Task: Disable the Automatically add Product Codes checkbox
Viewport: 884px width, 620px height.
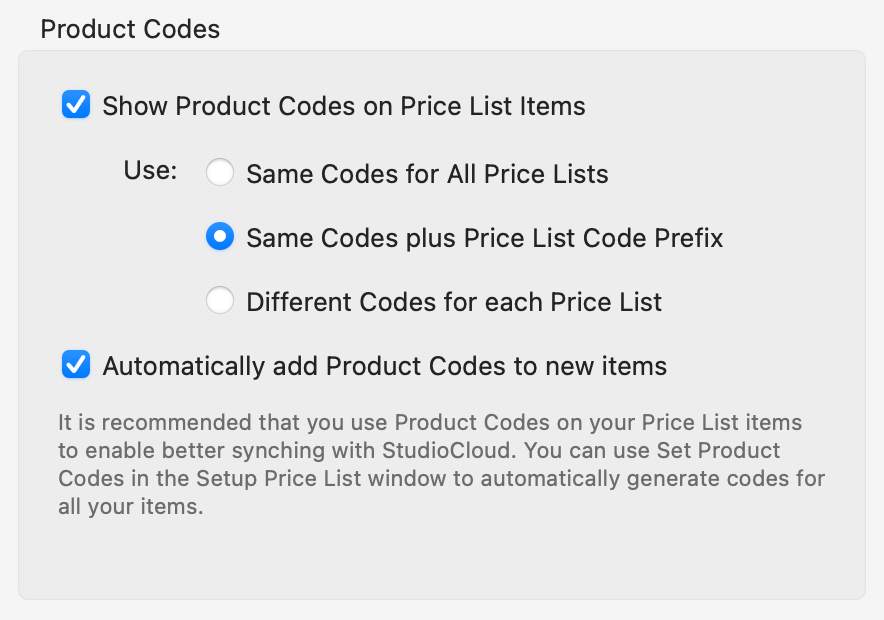Action: tap(76, 365)
